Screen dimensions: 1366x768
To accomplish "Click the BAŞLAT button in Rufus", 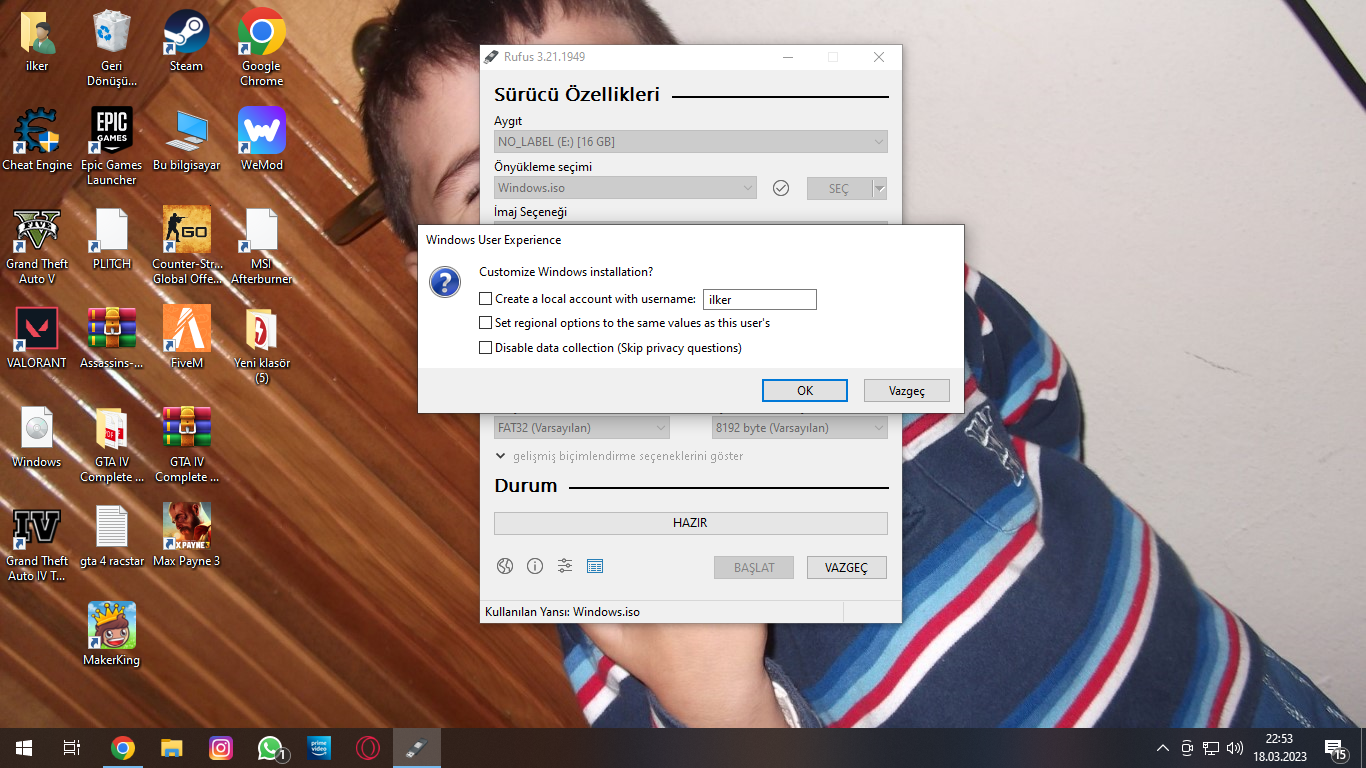I will [x=754, y=567].
